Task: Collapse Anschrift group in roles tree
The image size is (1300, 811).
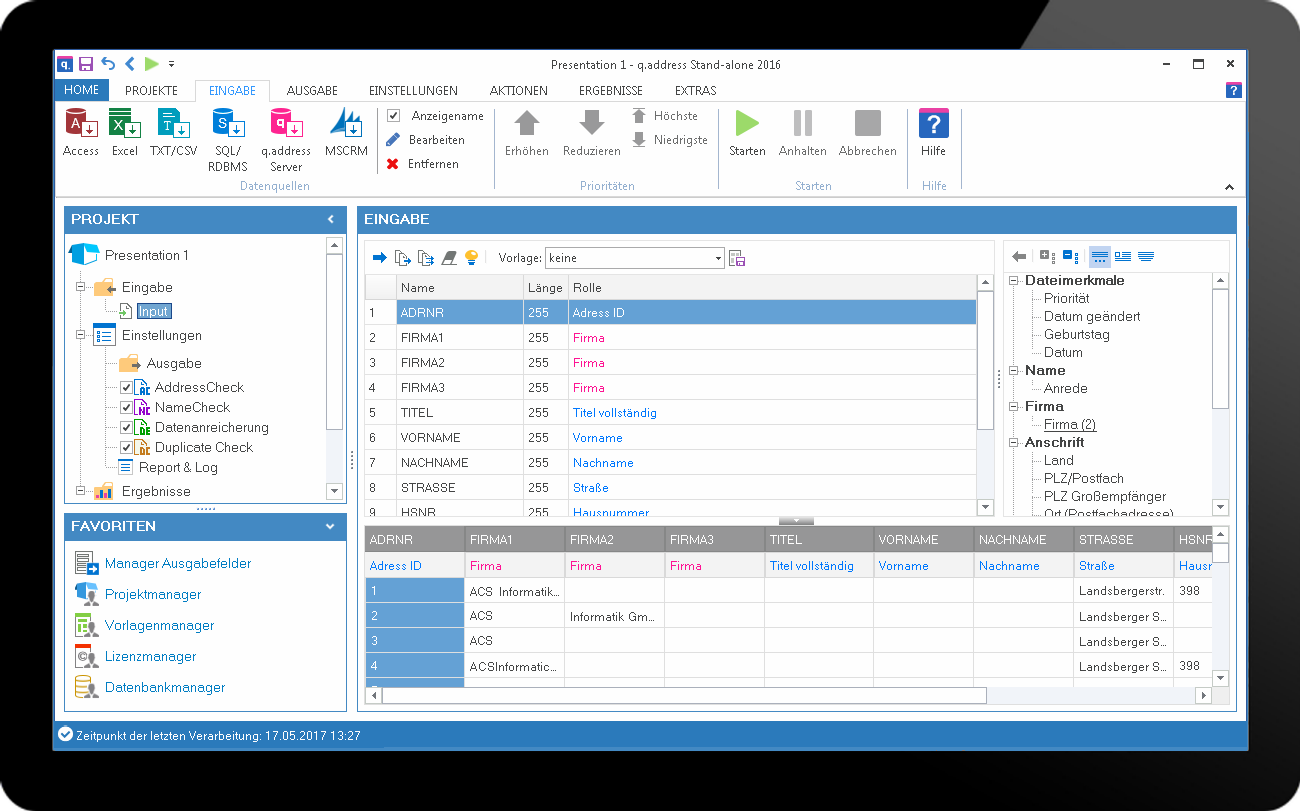Action: tap(1016, 442)
